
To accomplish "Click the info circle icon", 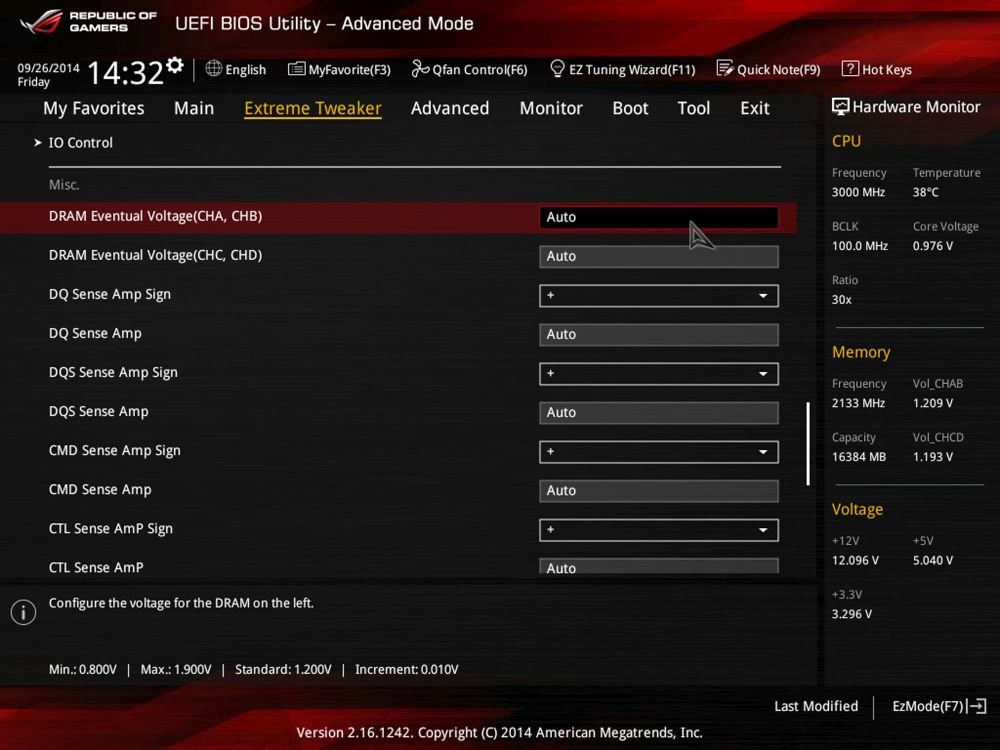I will (x=24, y=612).
